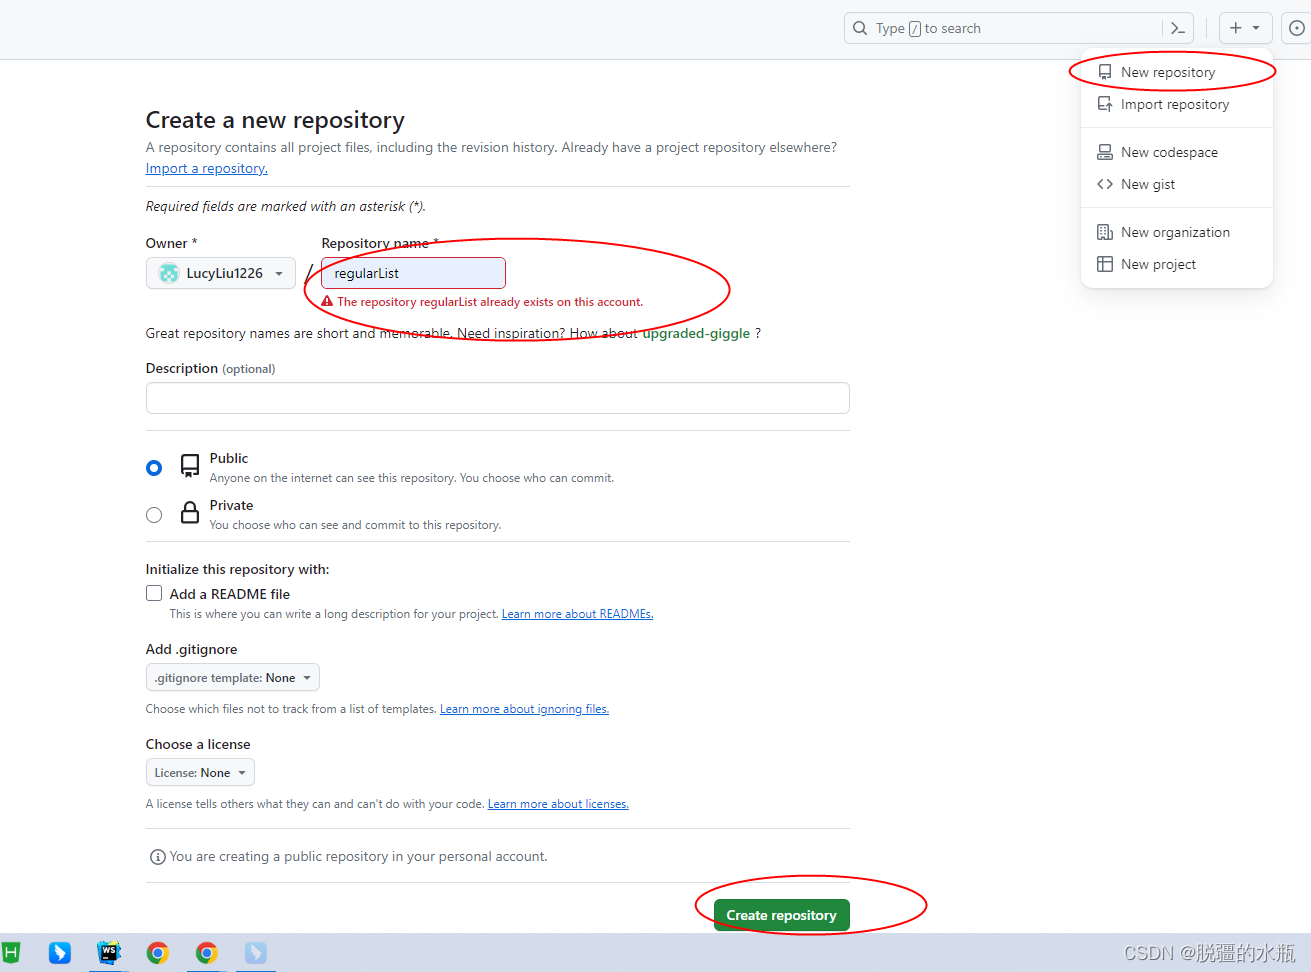The image size is (1311, 972).
Task: Open Learn more about ignoring files link
Action: point(524,709)
